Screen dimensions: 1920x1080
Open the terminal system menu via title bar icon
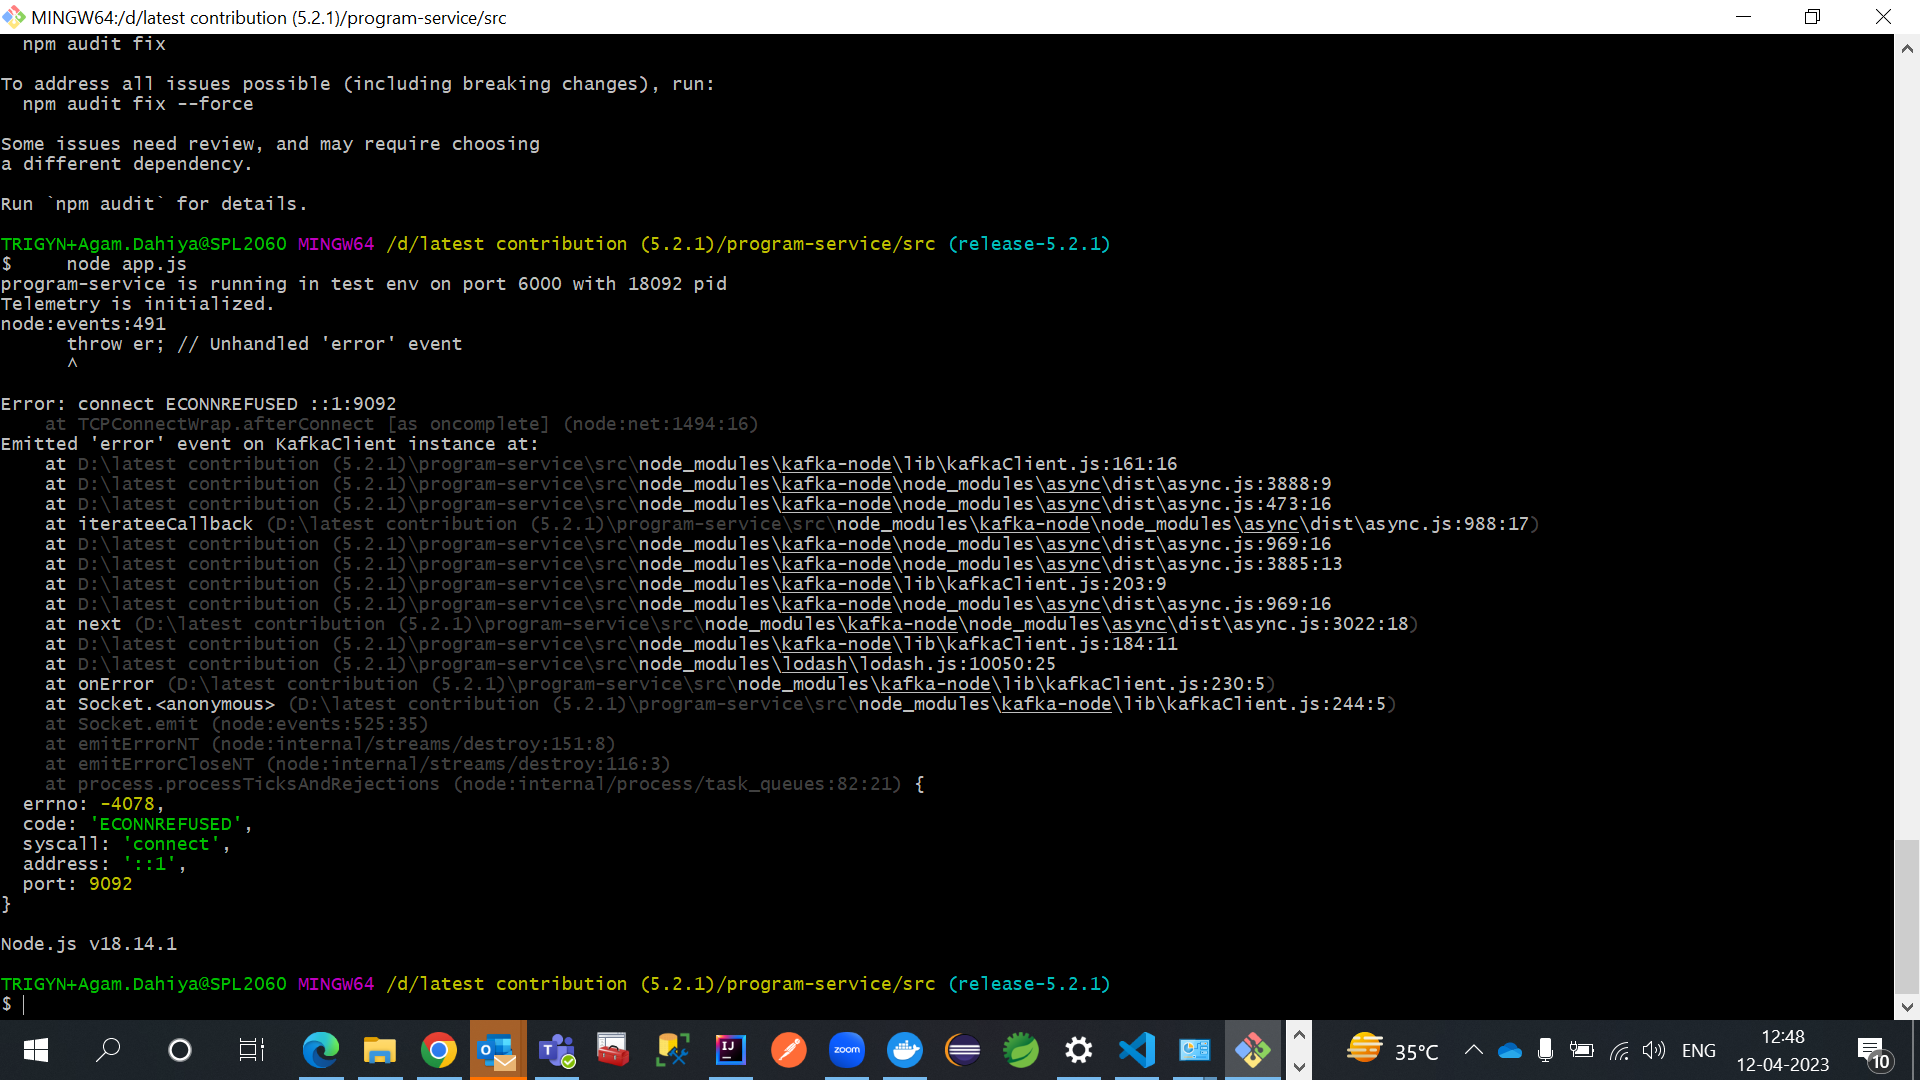tap(13, 17)
